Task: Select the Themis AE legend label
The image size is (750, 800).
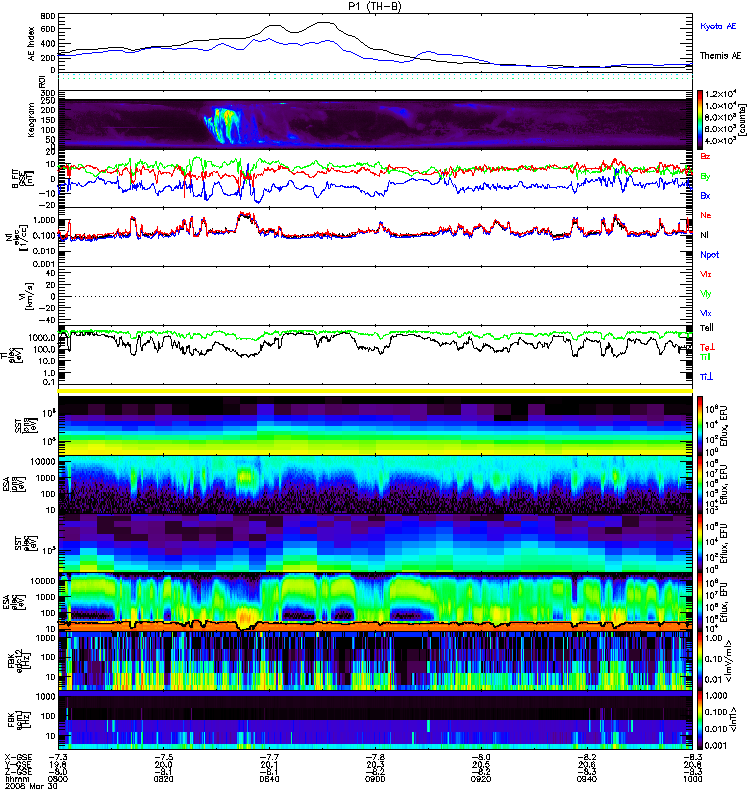Action: pyautogui.click(x=720, y=56)
